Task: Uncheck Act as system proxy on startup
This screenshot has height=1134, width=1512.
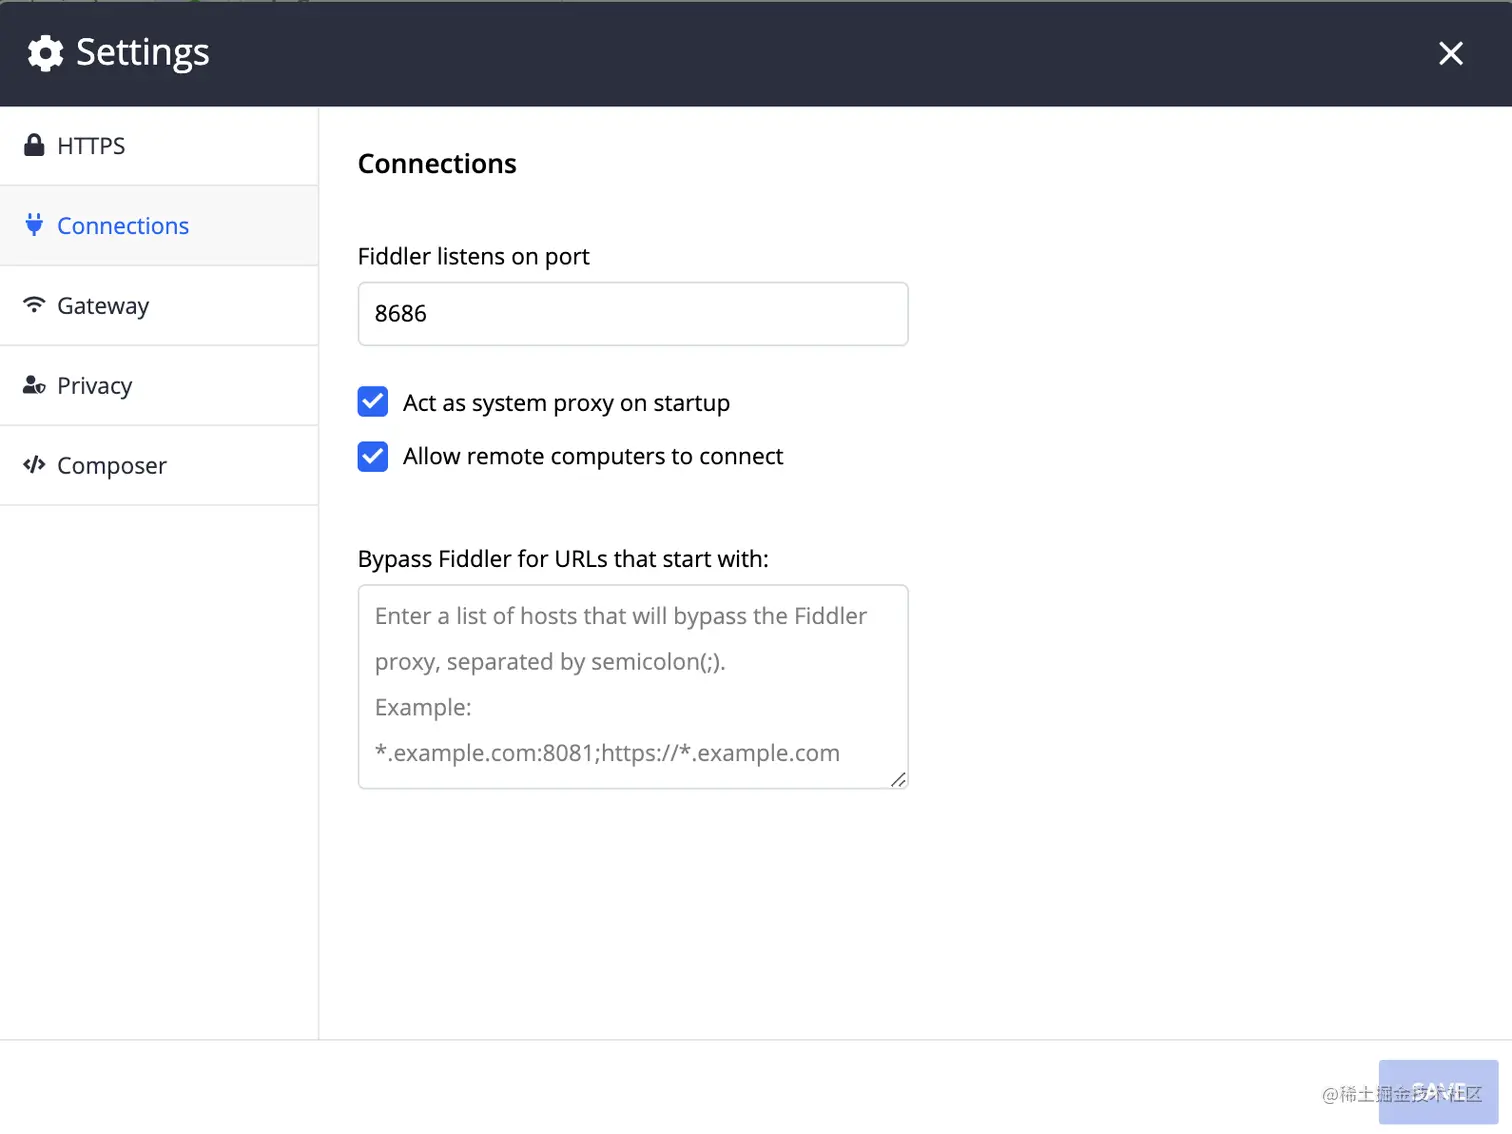Action: click(x=373, y=402)
